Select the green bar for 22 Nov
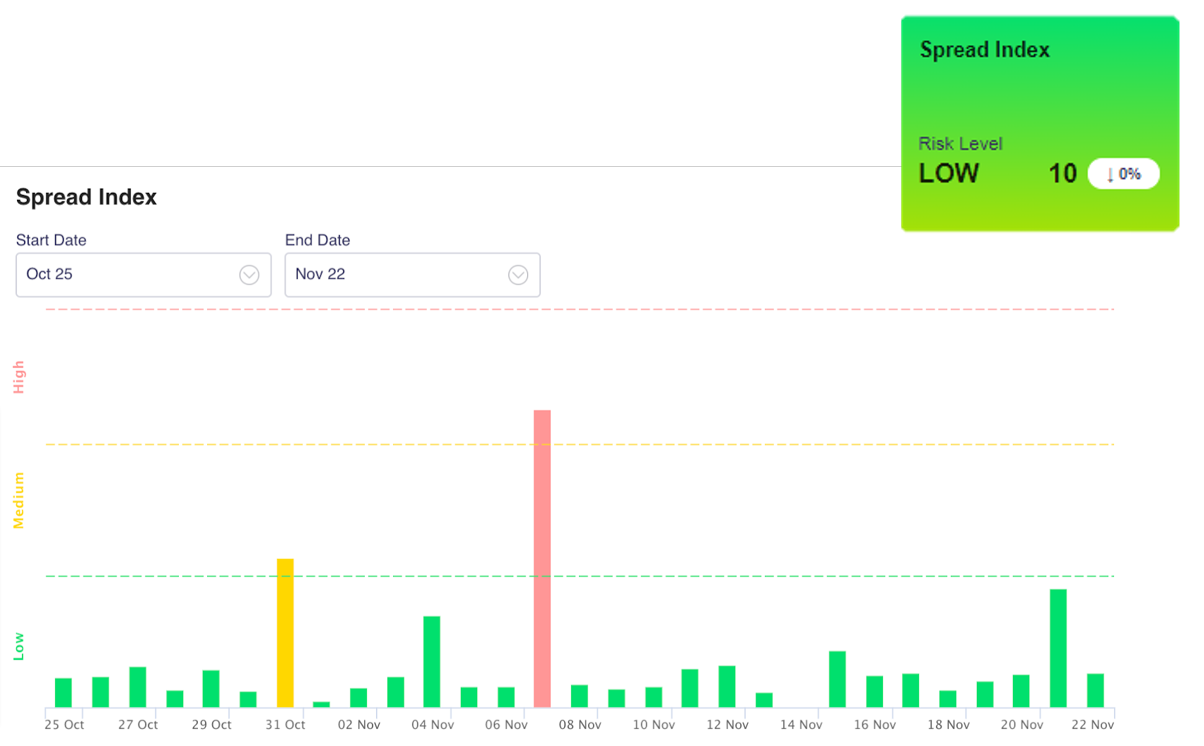The width and height of the screenshot is (1204, 746). (x=1095, y=691)
